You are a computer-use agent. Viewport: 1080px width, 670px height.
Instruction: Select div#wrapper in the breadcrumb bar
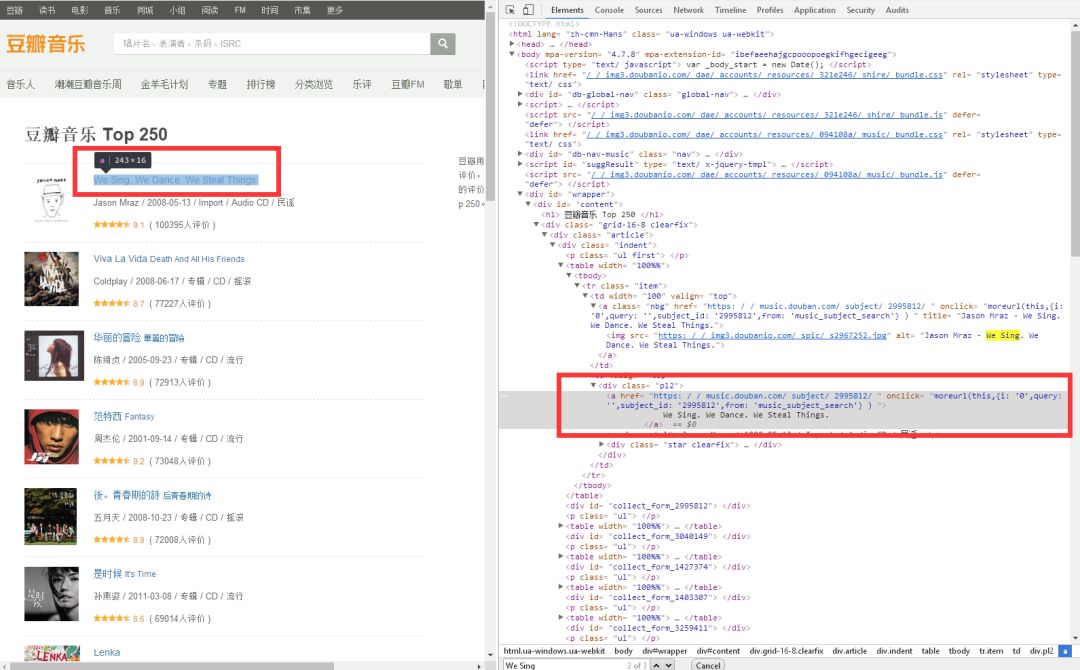tap(665, 651)
